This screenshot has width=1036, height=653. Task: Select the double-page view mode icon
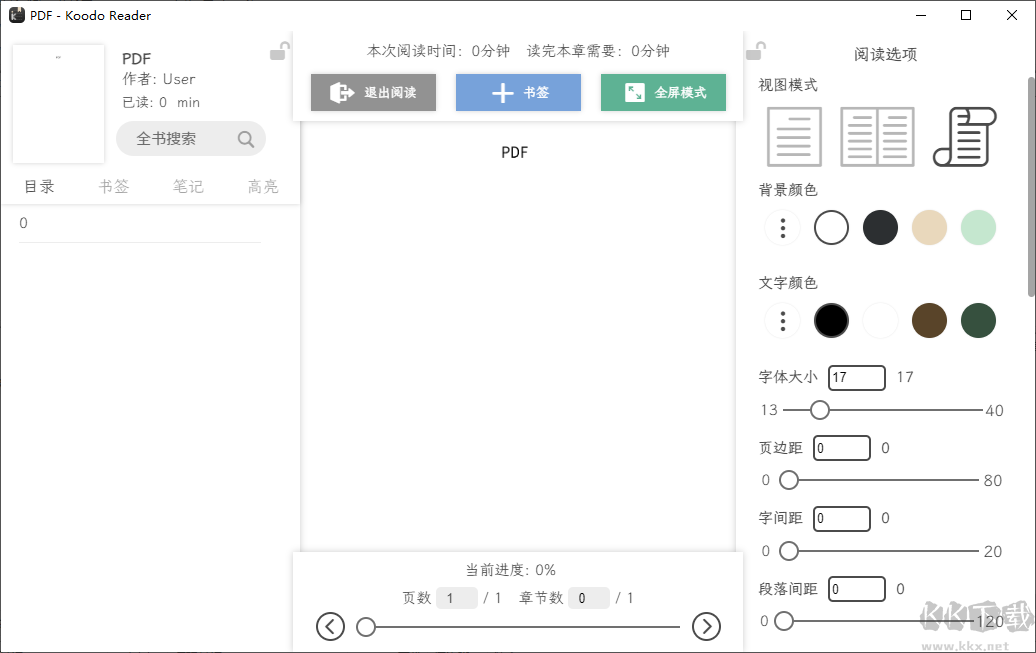click(877, 137)
